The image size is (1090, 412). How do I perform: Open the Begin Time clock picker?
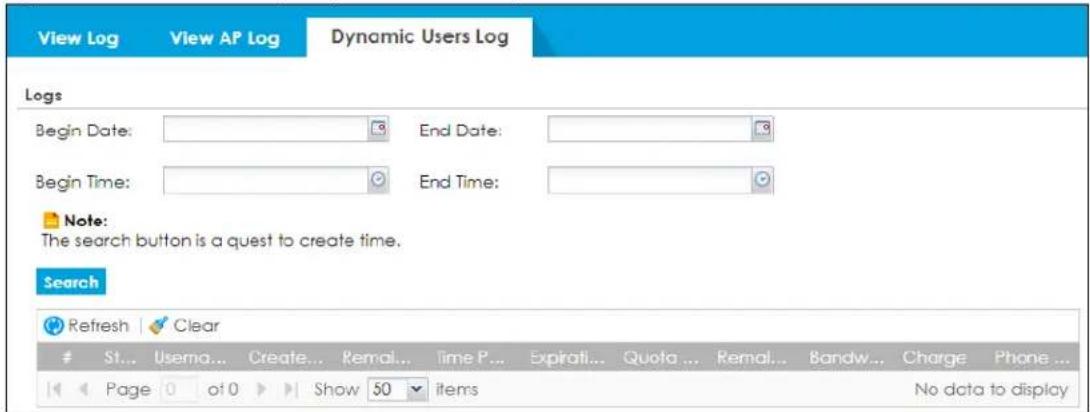[x=379, y=179]
